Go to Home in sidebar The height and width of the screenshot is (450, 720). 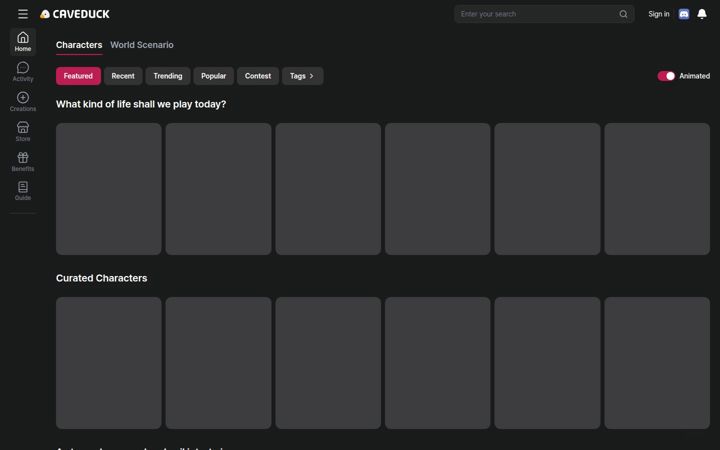[22, 42]
